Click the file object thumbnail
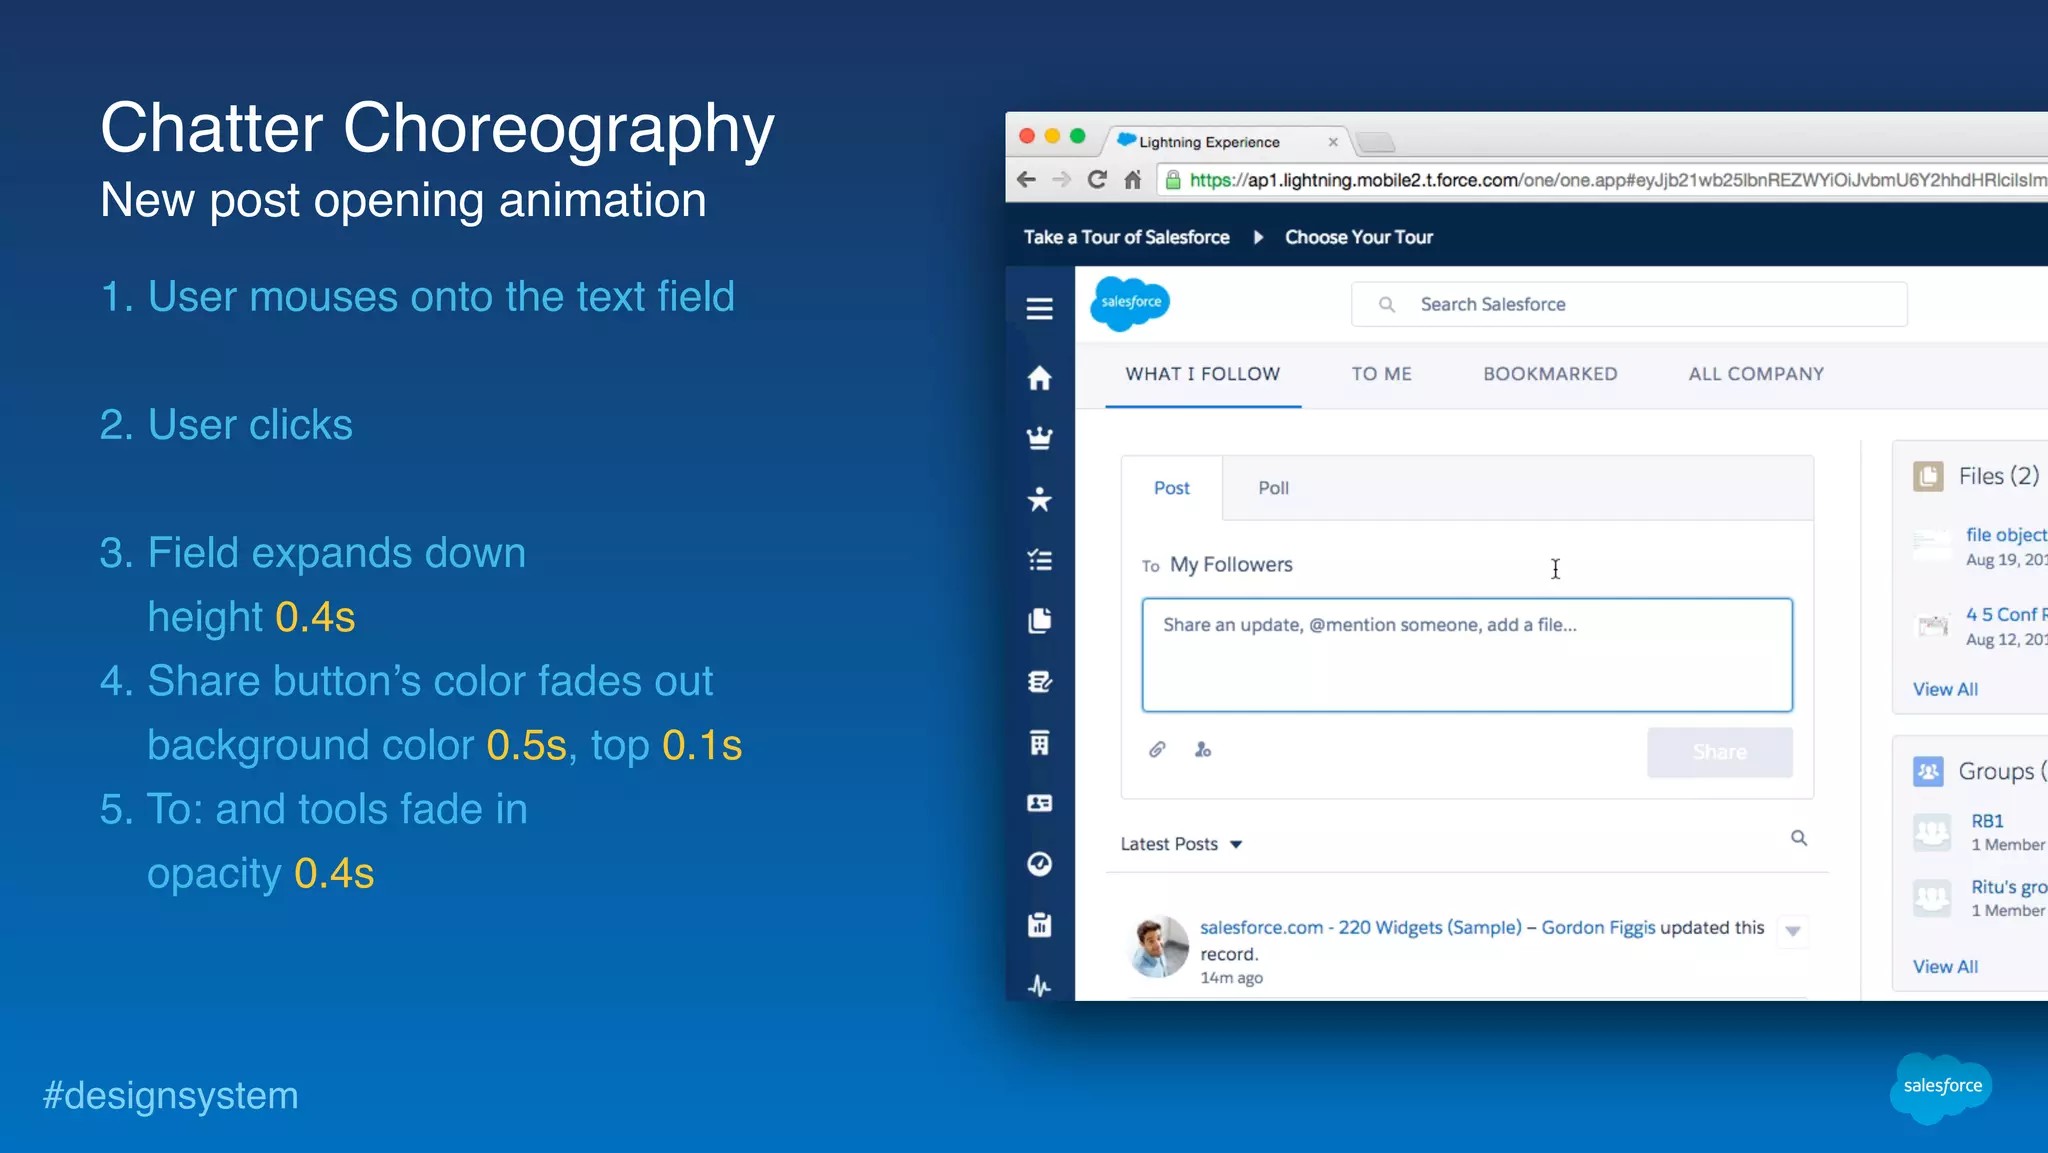The width and height of the screenshot is (2048, 1153). (1932, 545)
